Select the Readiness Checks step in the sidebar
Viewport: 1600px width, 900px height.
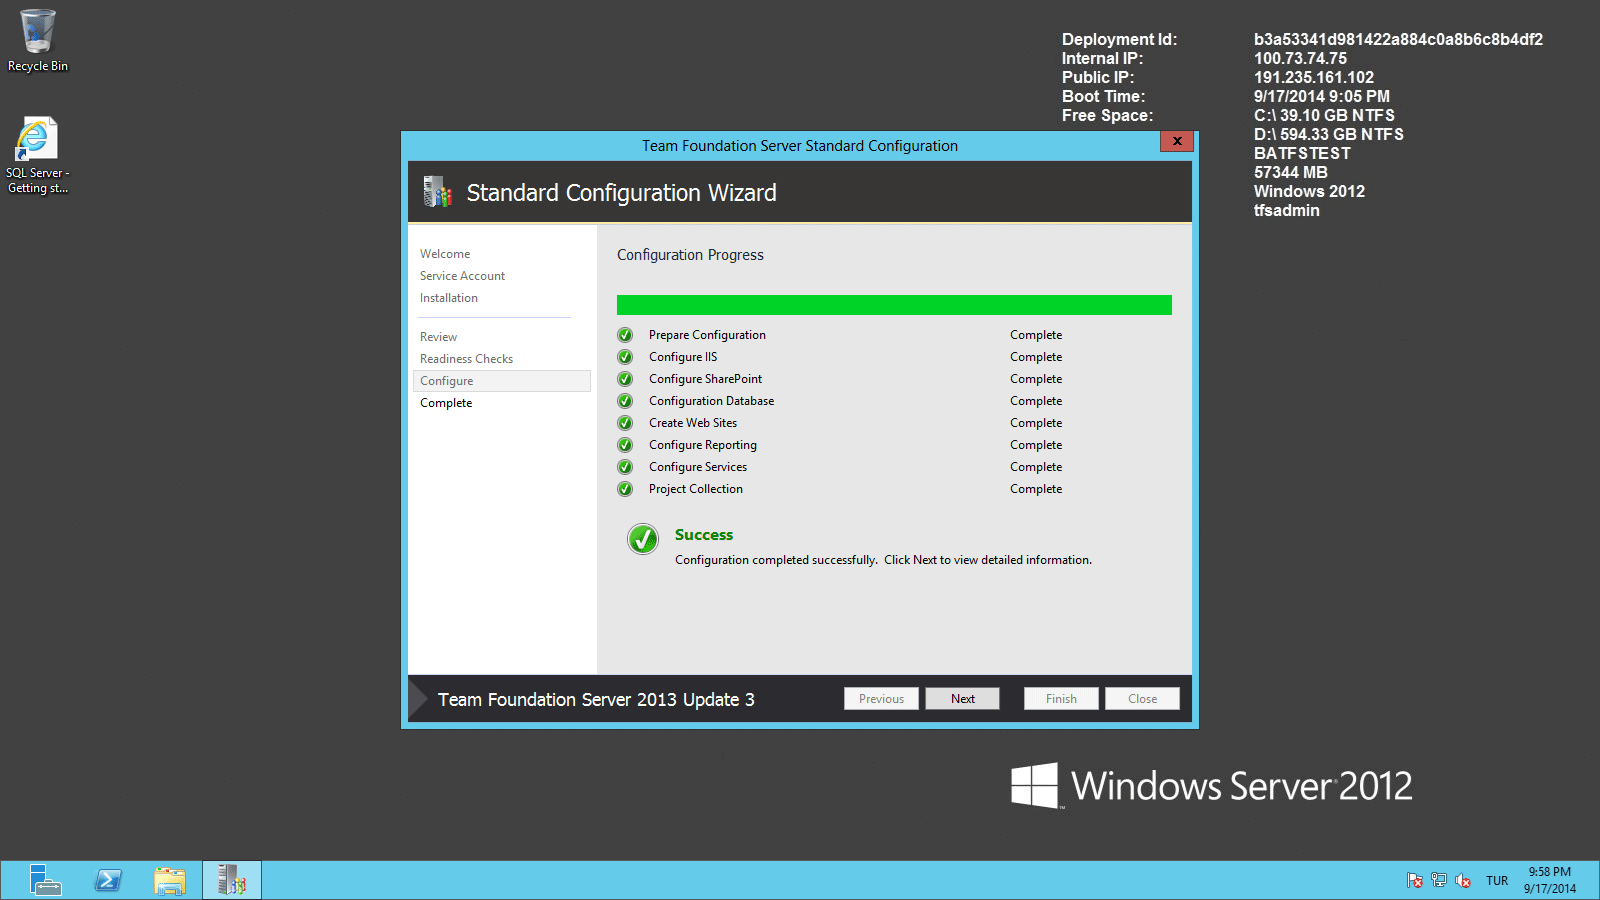point(466,358)
